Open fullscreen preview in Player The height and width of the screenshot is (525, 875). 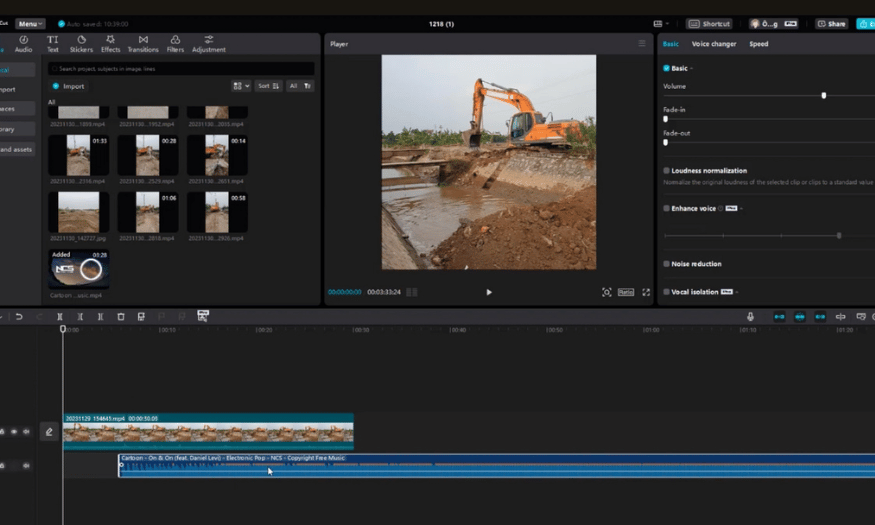[x=646, y=292]
